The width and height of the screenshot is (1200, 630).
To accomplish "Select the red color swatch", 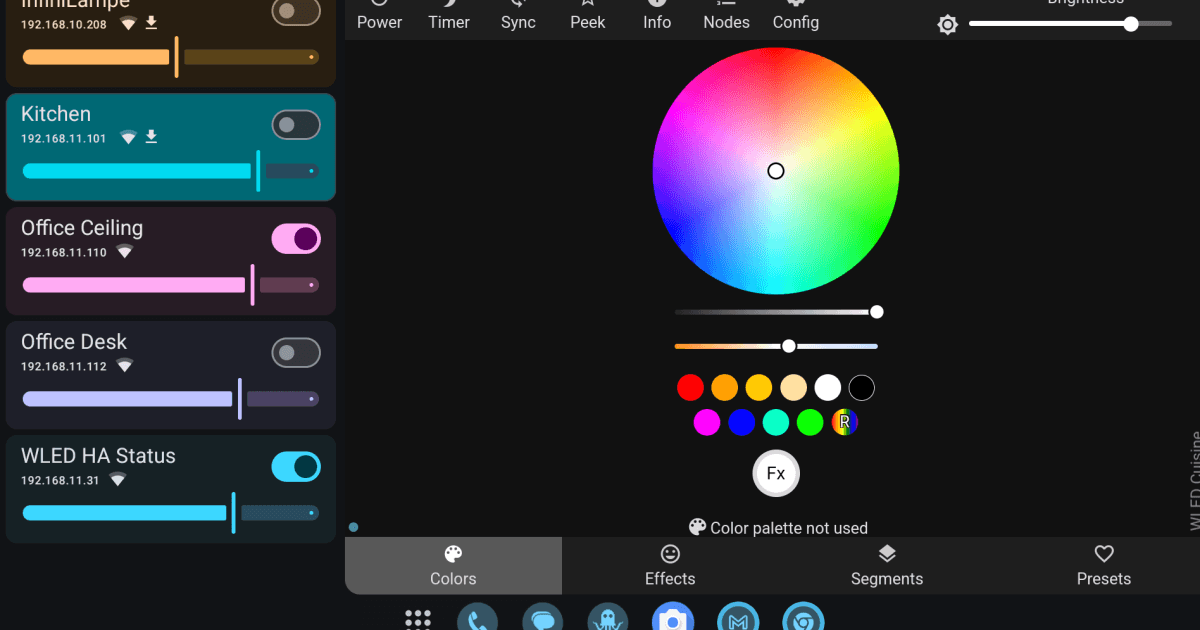I will (x=690, y=387).
